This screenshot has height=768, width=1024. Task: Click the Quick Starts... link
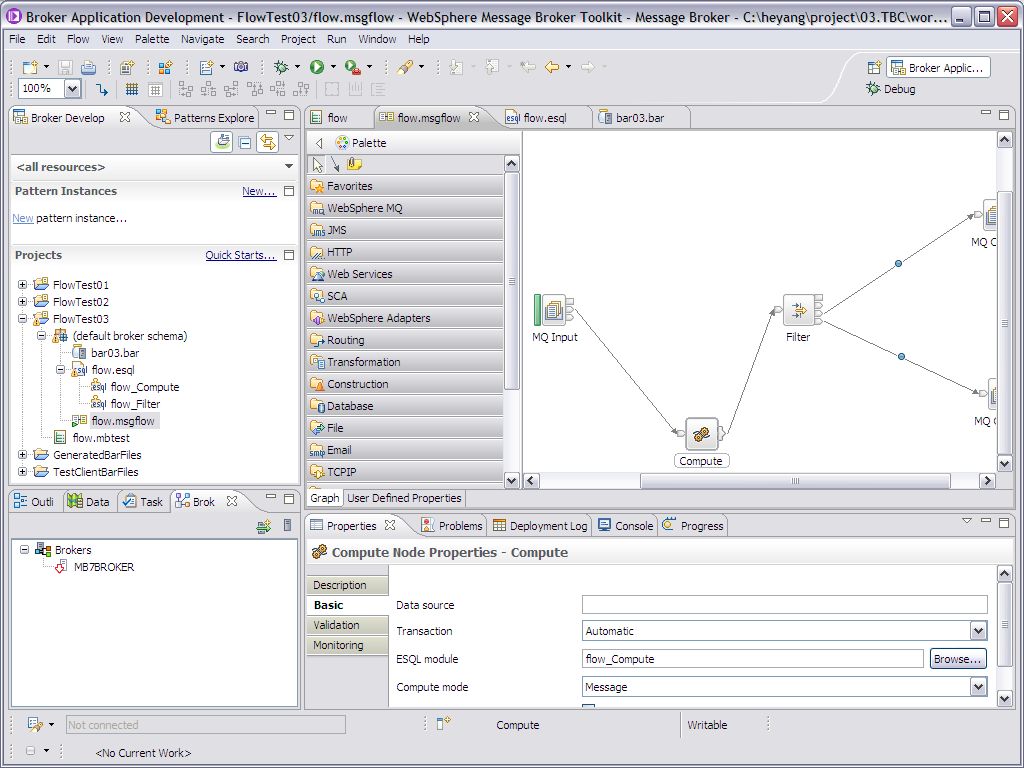coord(240,255)
